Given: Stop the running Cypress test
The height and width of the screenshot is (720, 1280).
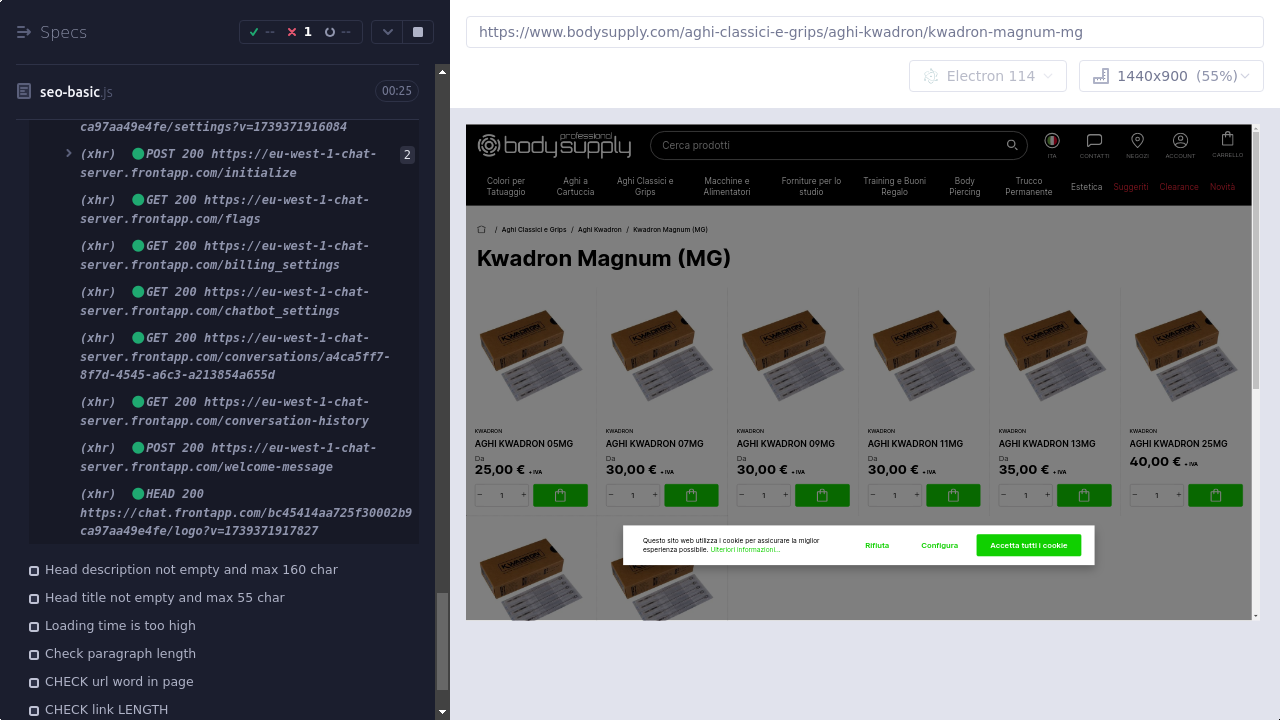Looking at the screenshot, I should [x=418, y=32].
